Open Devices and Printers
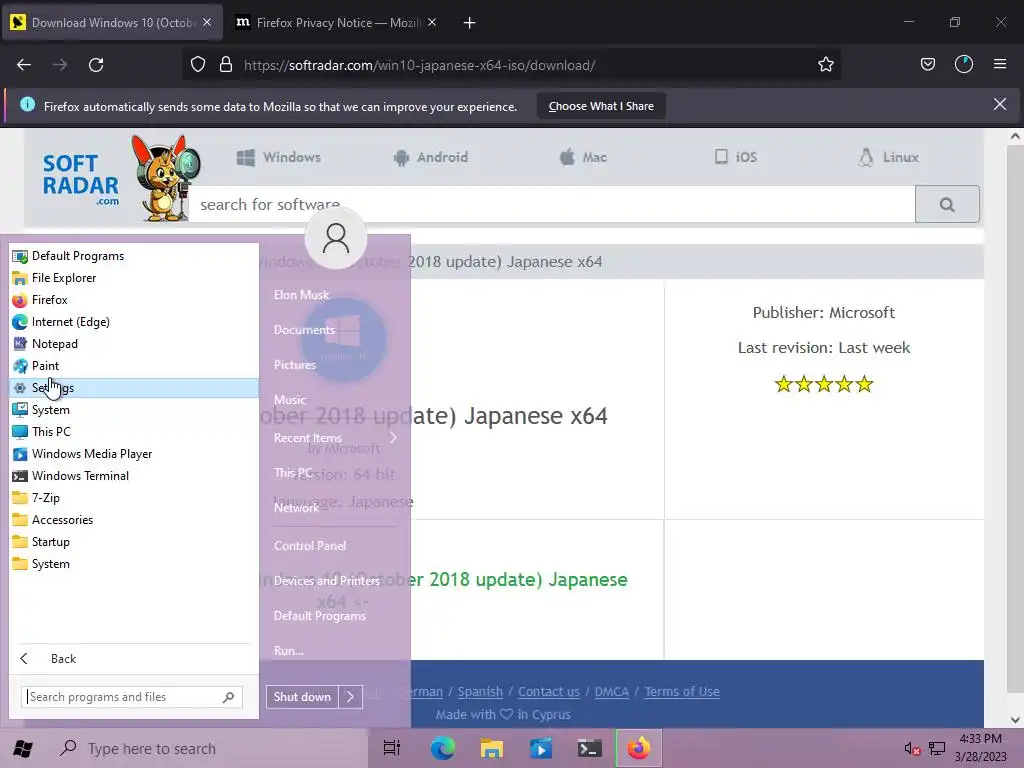The image size is (1024, 768). 327,581
